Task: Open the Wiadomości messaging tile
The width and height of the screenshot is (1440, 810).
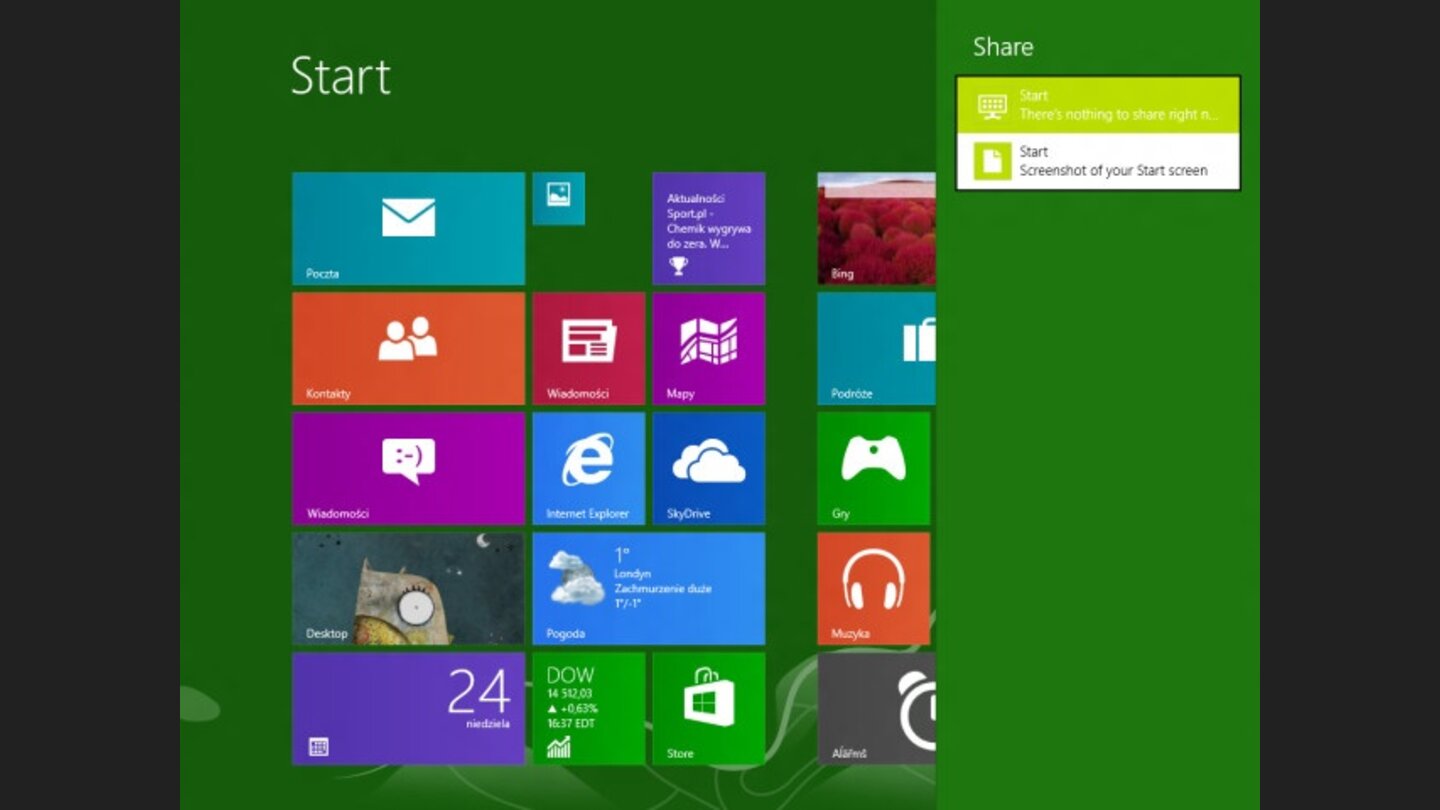Action: (x=408, y=468)
